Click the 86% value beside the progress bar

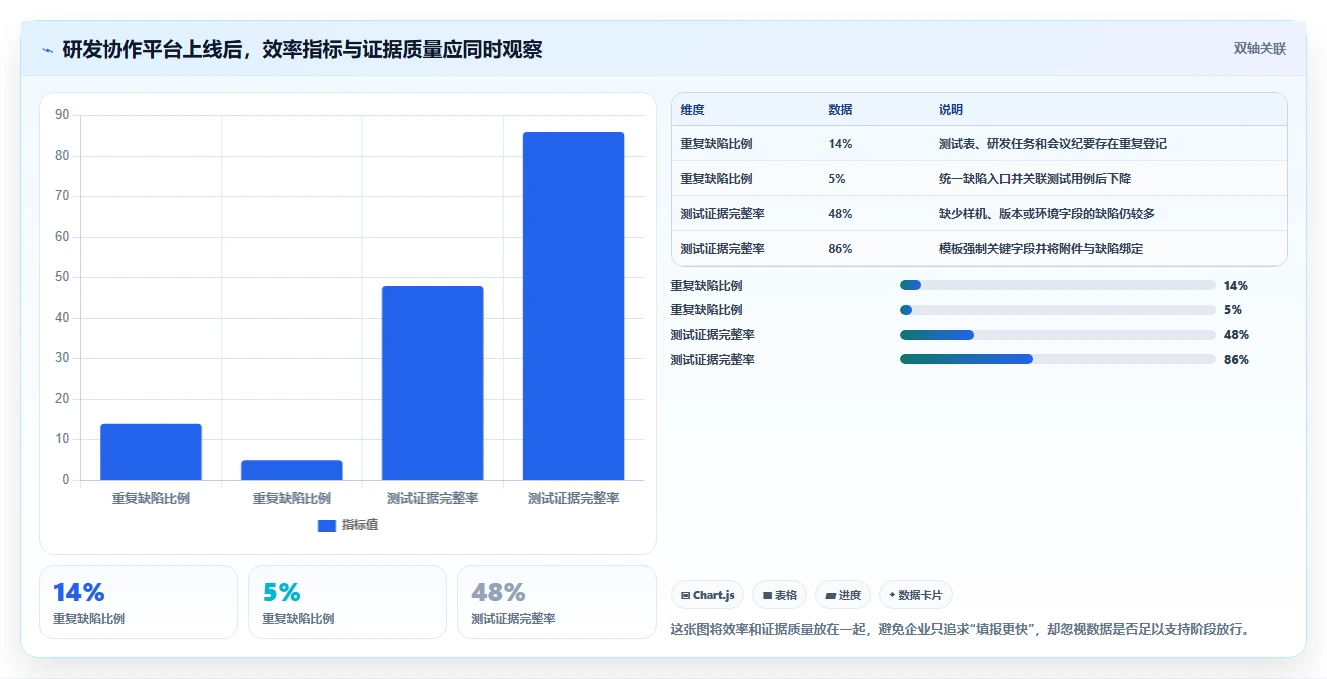click(1236, 359)
